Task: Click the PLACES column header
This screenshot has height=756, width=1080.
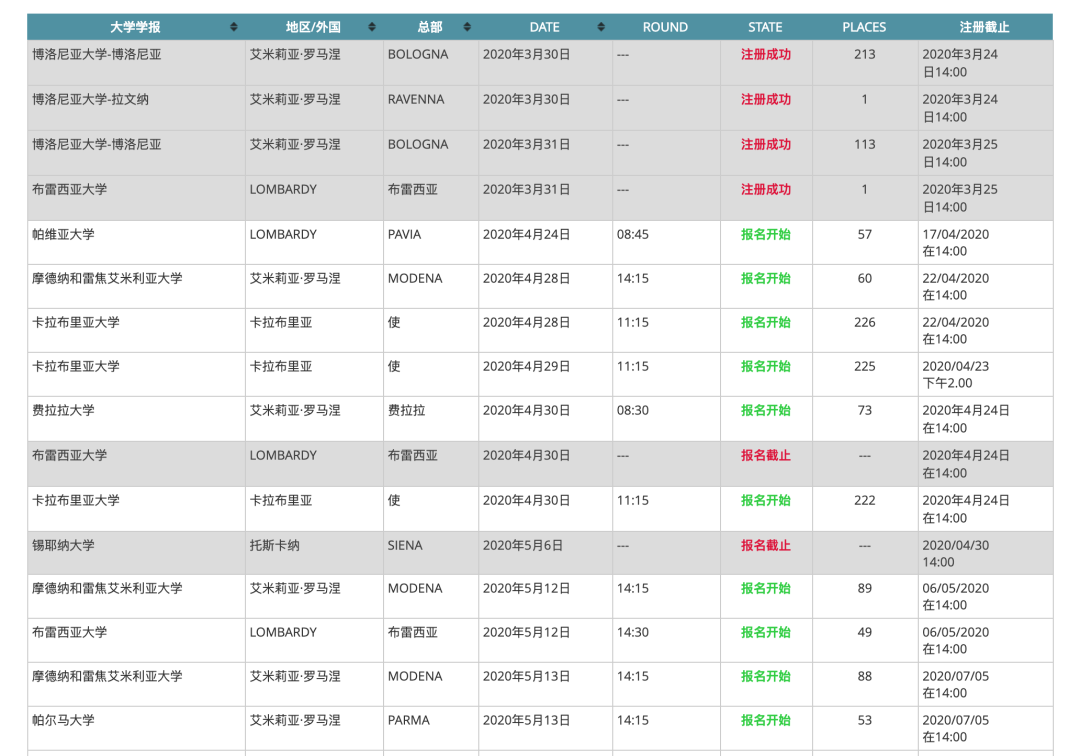Action: (864, 27)
